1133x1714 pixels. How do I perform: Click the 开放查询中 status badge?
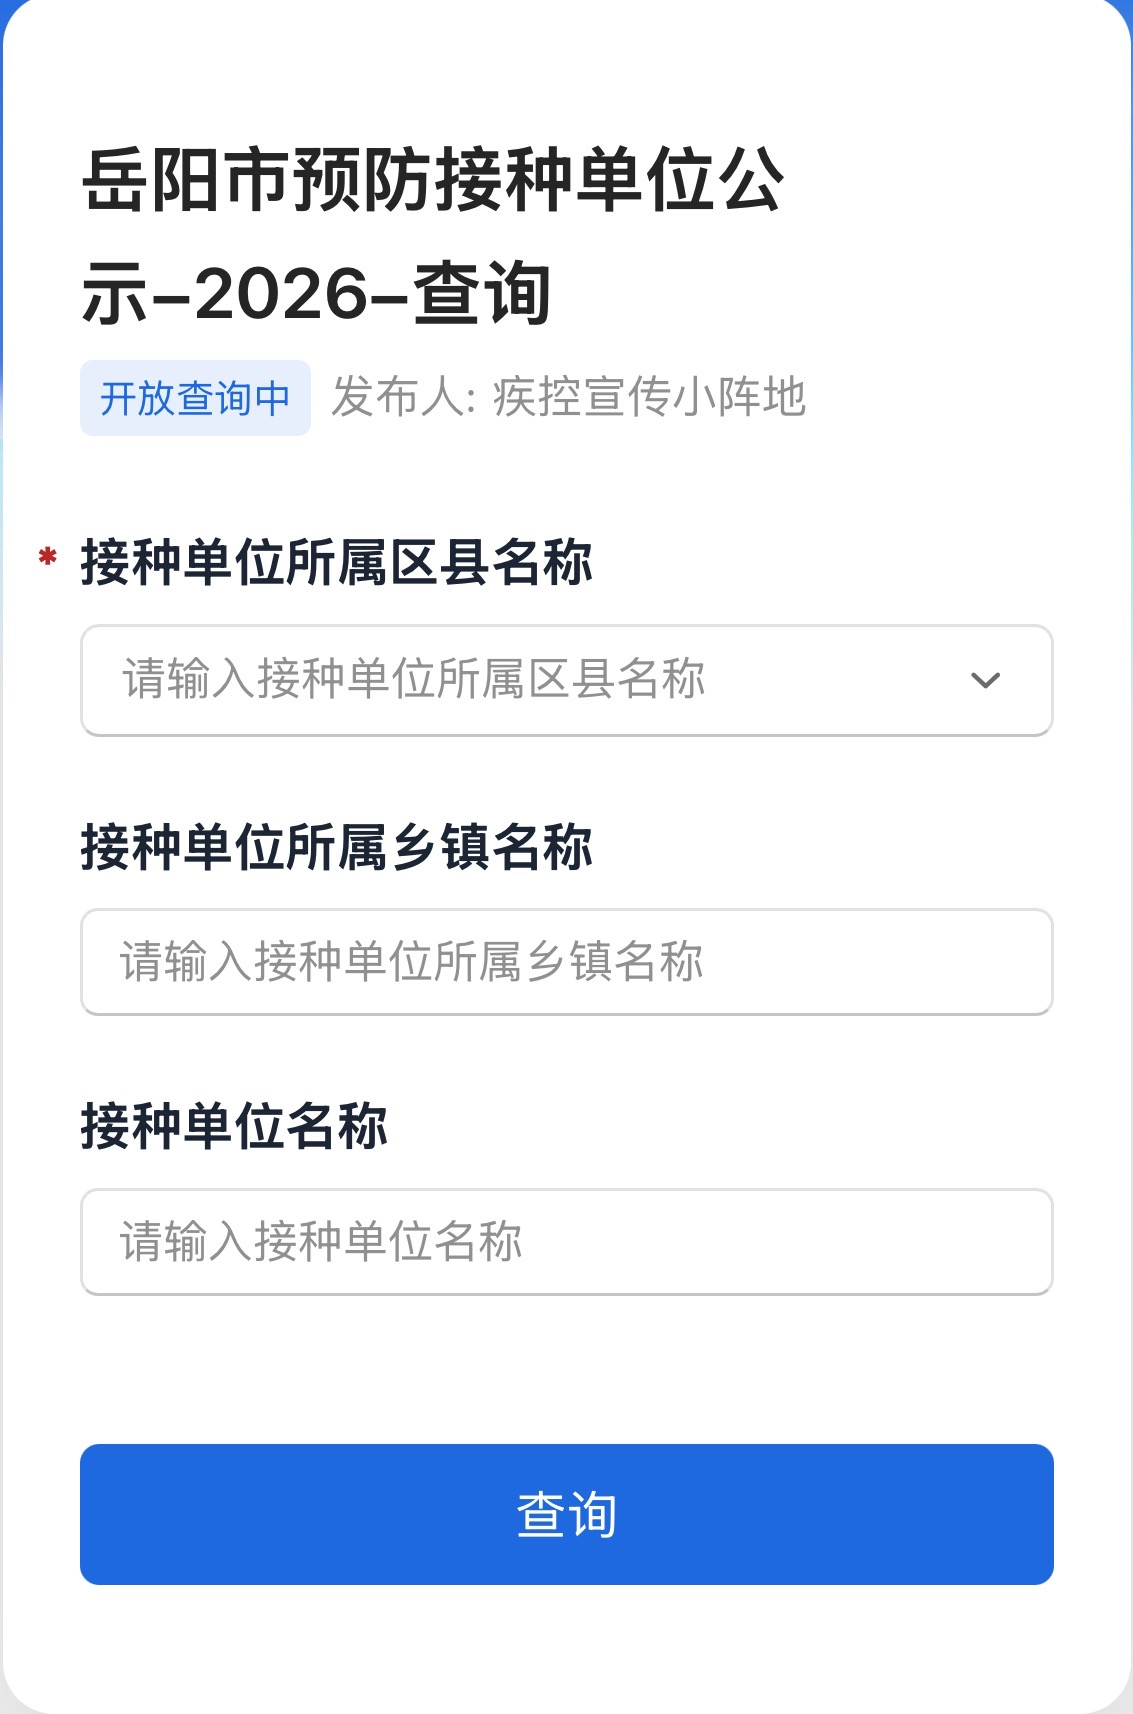pyautogui.click(x=195, y=398)
